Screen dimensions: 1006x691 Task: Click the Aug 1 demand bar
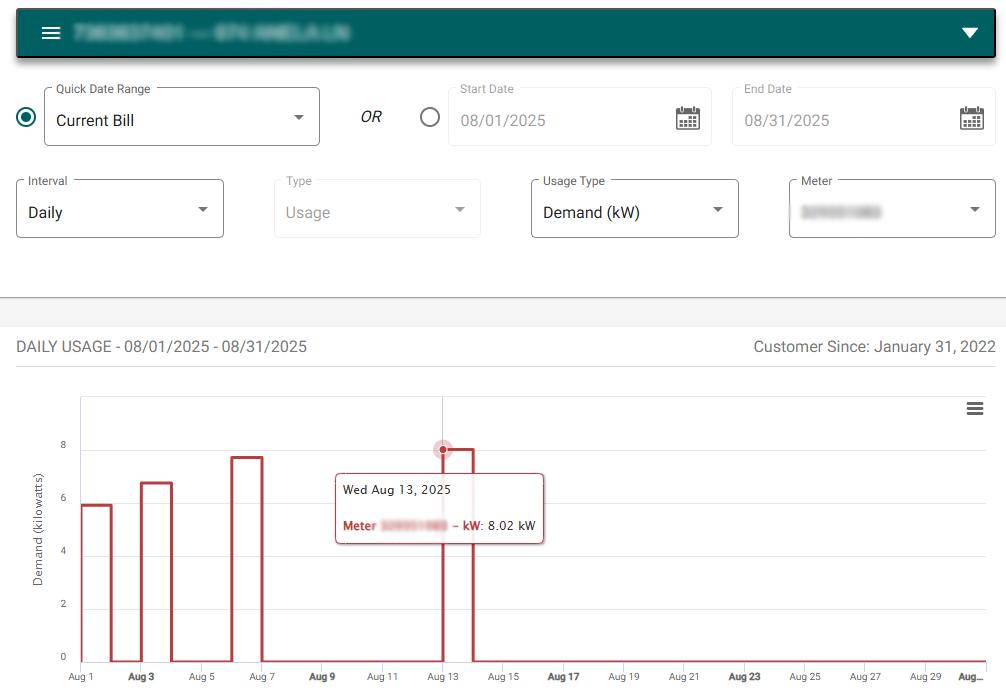point(96,583)
